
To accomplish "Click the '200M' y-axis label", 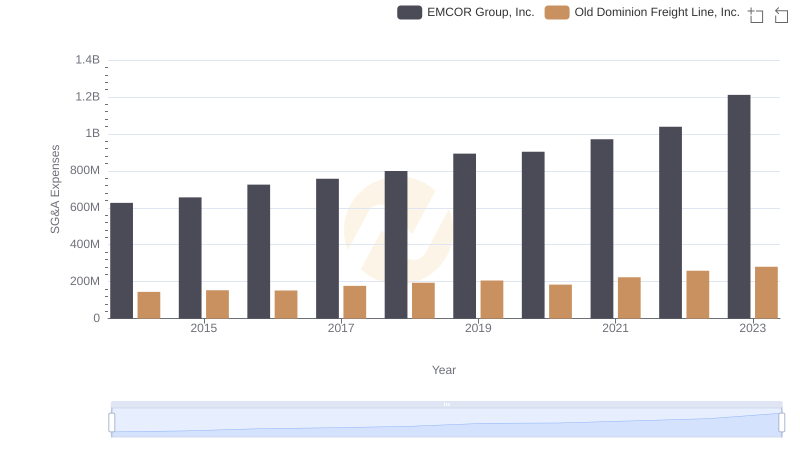I will point(85,281).
